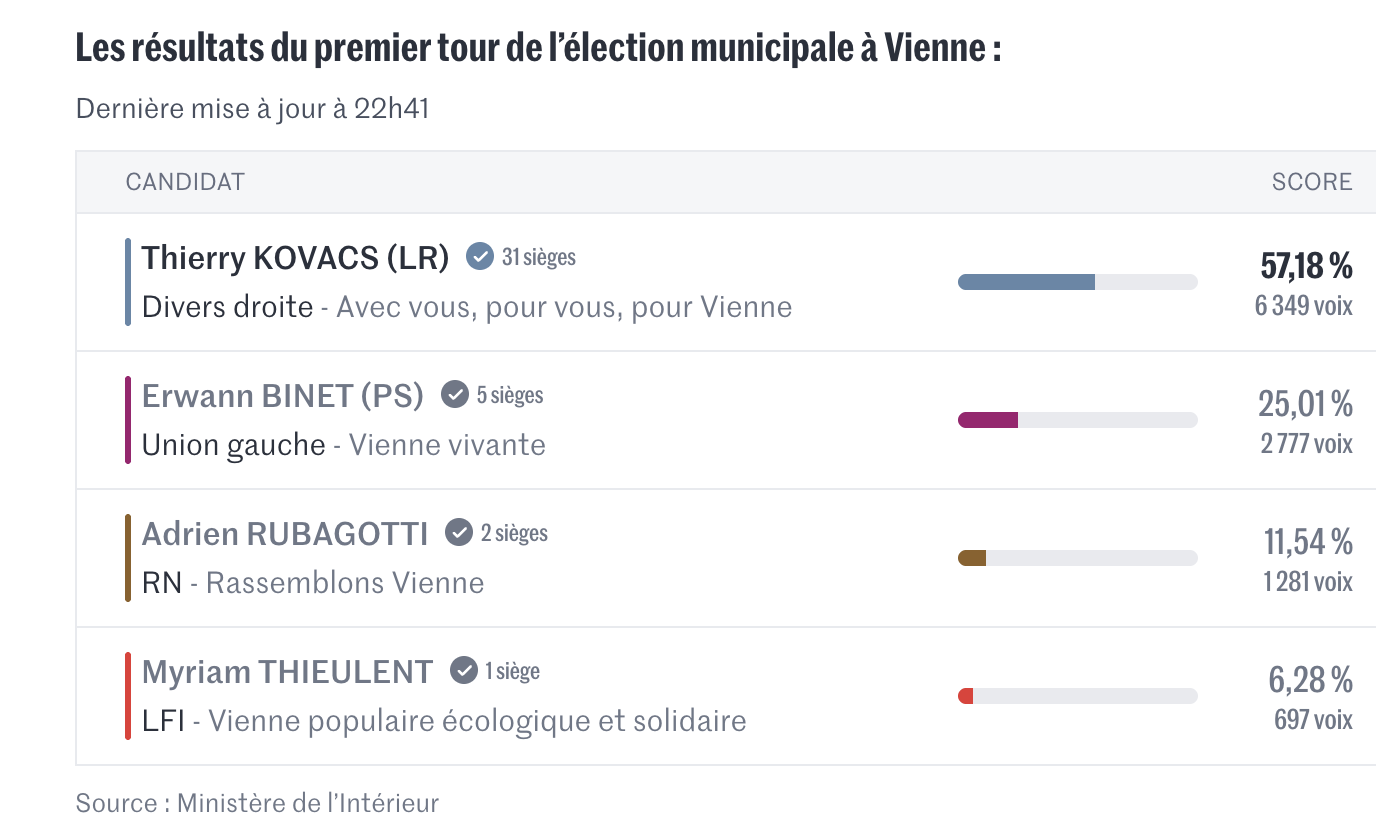Click the Myriam THIEULENT name
This screenshot has width=1376, height=828.
(287, 671)
